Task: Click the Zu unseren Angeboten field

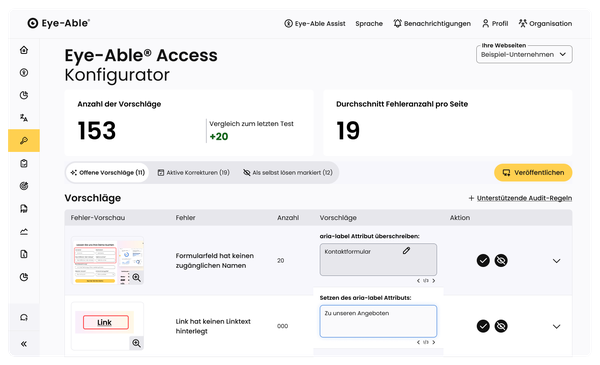Action: tap(378, 321)
